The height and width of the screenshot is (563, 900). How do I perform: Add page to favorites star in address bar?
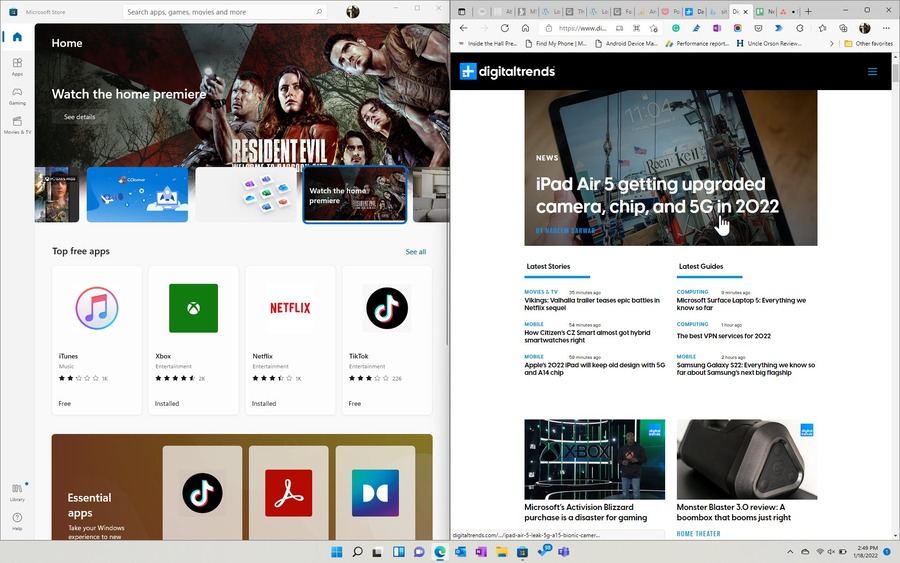click(653, 28)
